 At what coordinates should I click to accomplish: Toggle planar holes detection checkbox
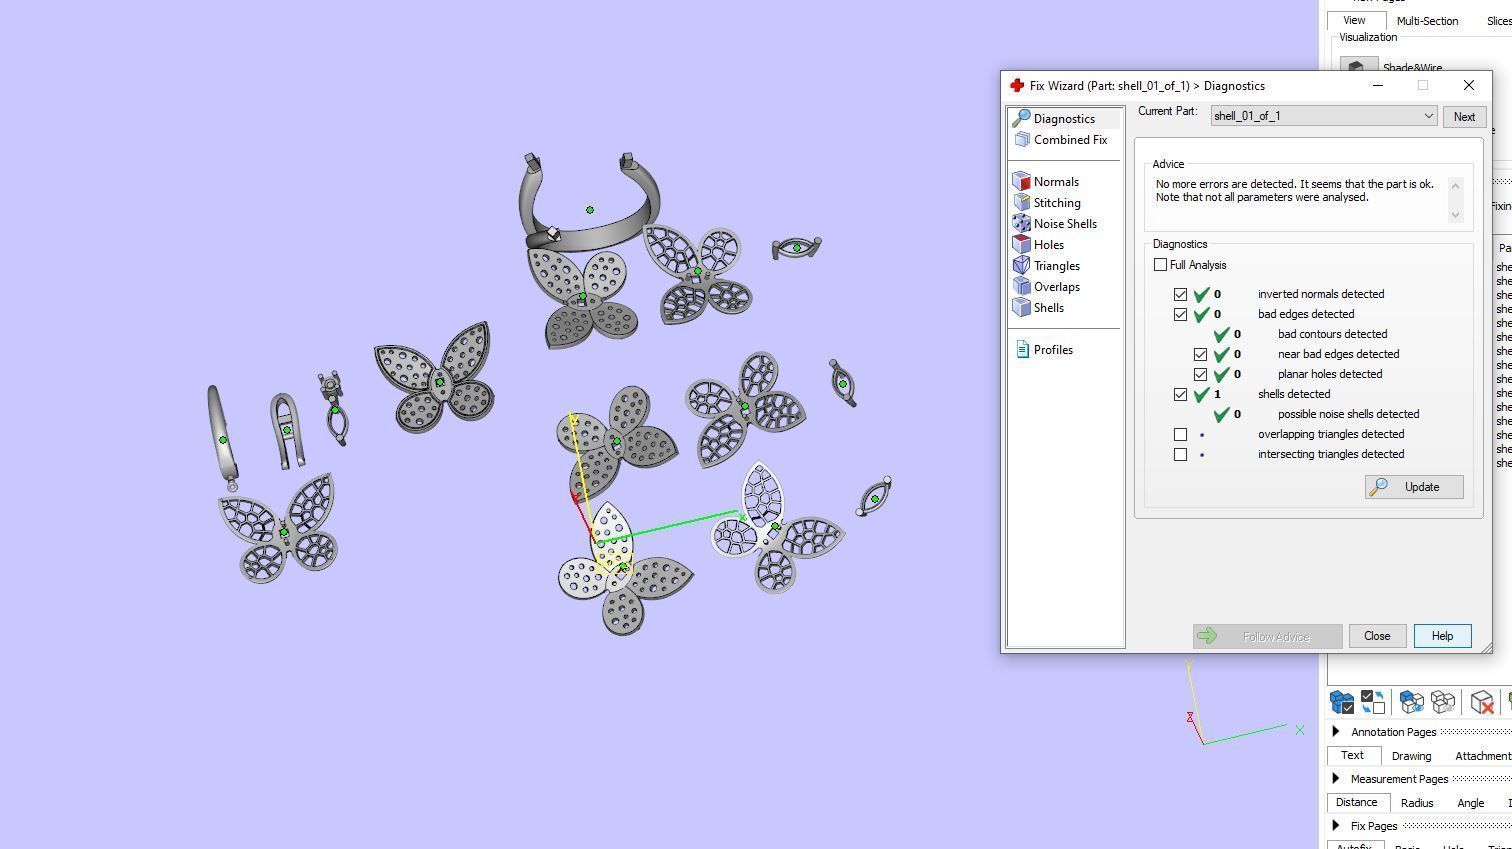click(1200, 374)
